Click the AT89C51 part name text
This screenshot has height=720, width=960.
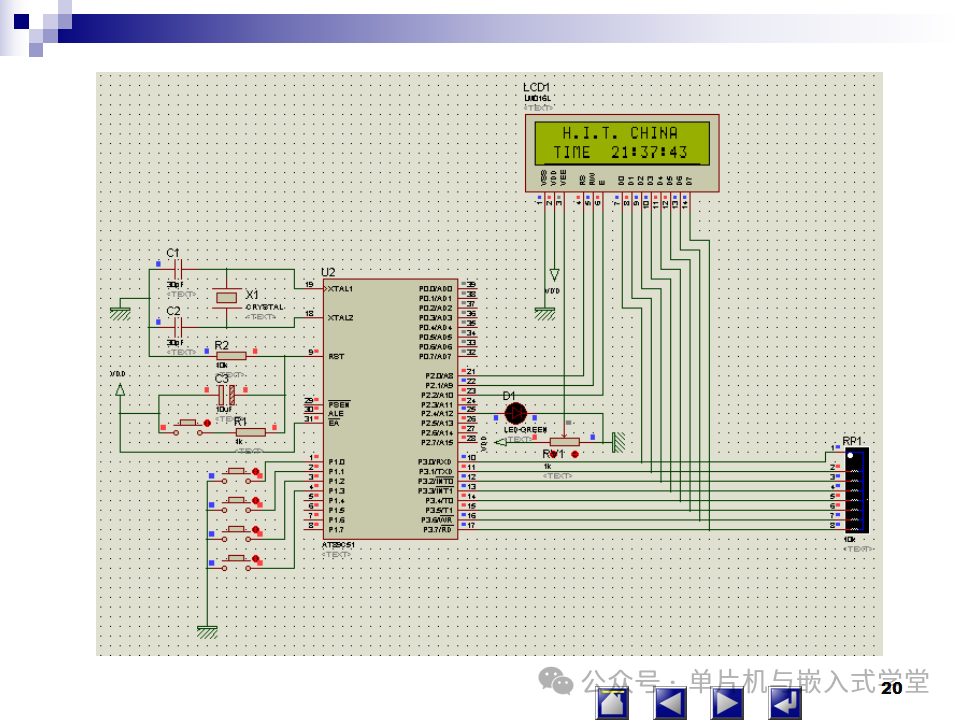tap(338, 544)
